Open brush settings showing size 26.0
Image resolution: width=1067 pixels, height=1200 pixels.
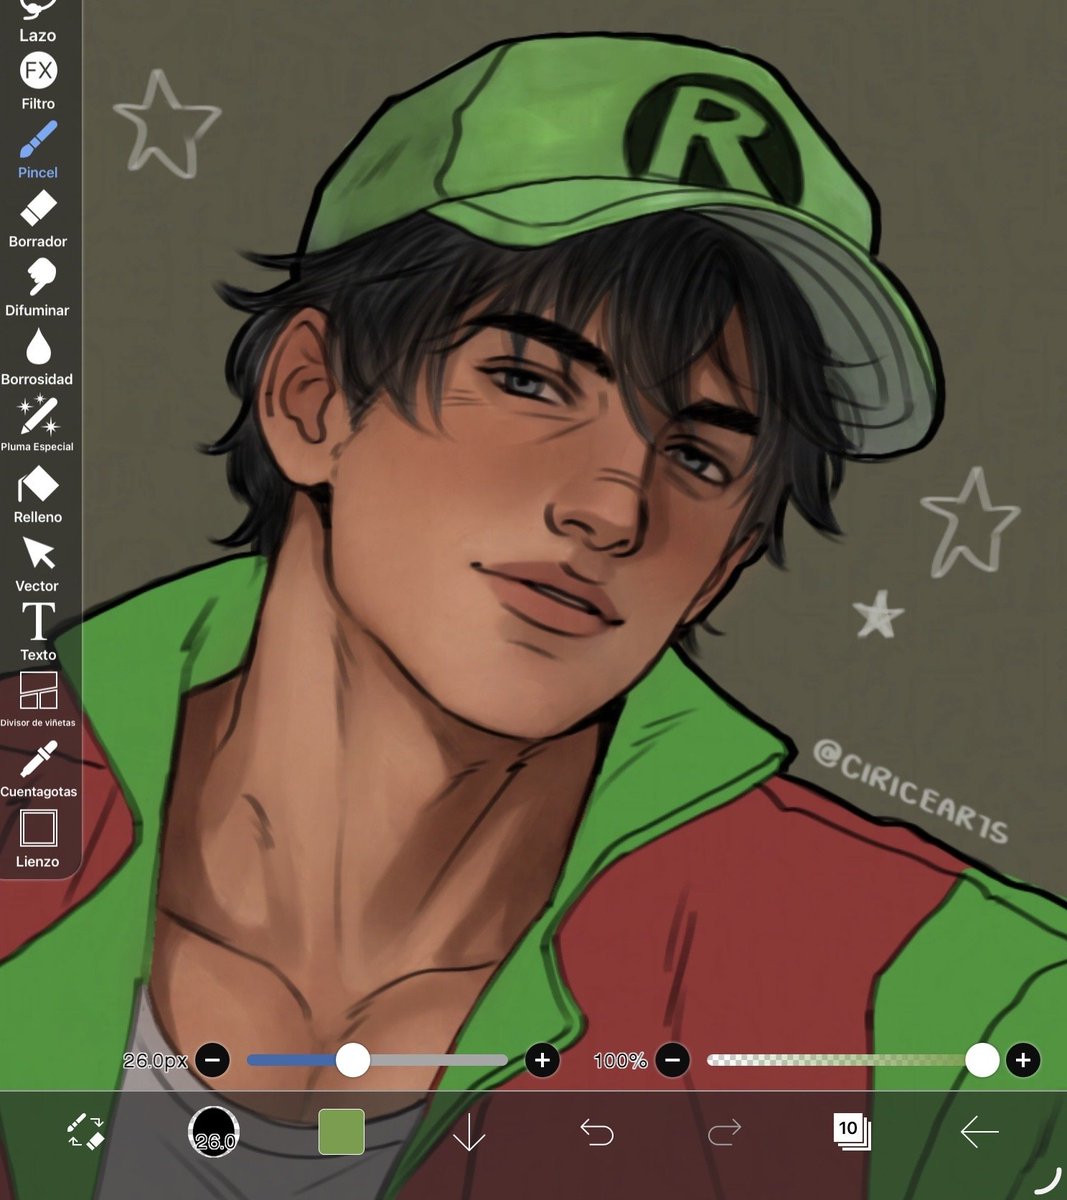coord(213,1132)
